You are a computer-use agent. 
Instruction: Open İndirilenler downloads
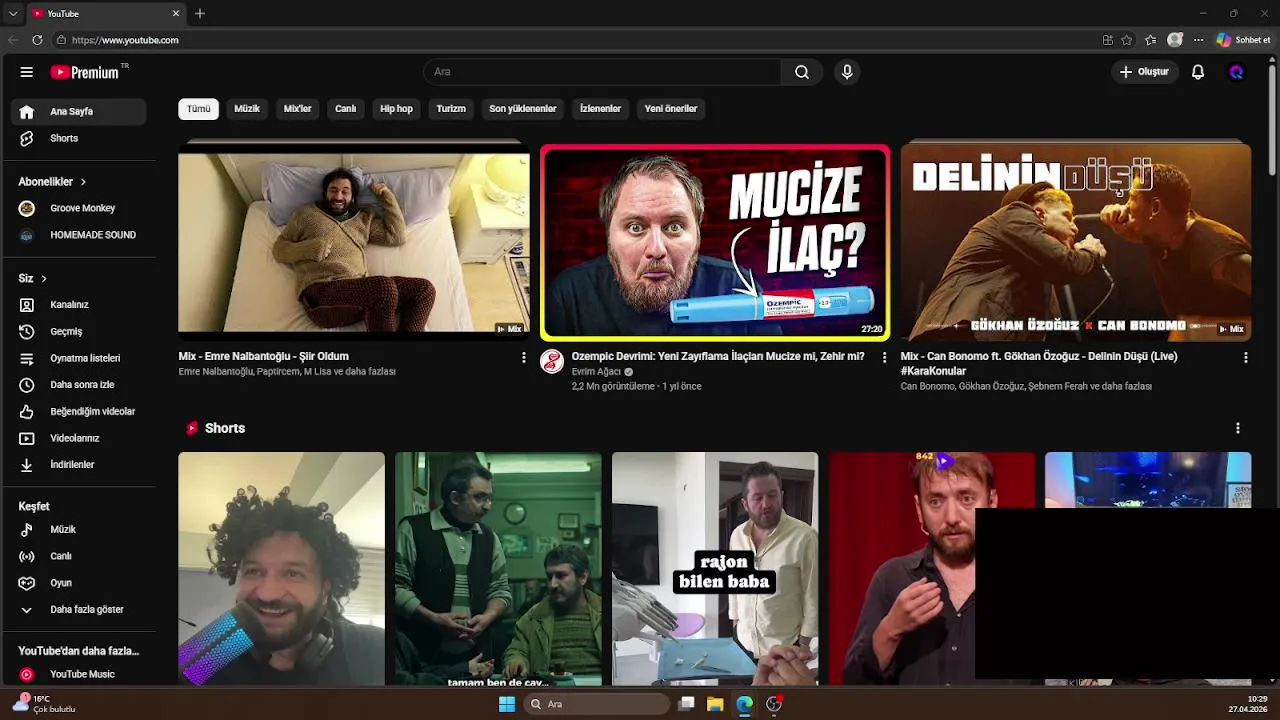coord(78,465)
